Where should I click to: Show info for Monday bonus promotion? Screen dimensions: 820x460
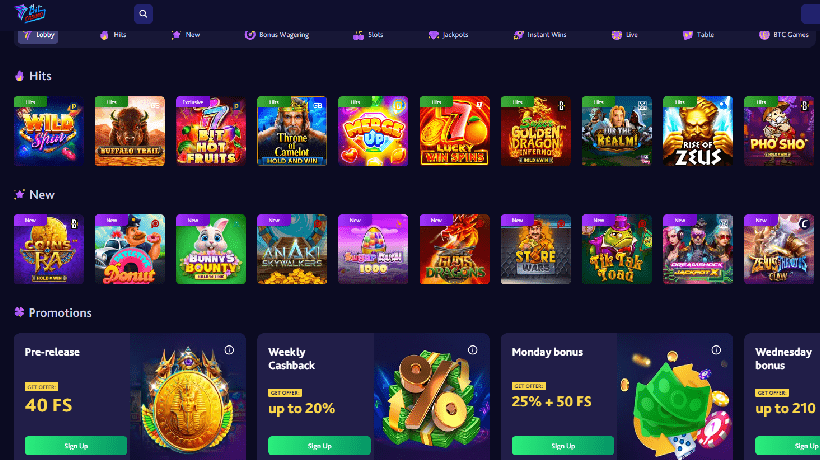click(x=716, y=350)
